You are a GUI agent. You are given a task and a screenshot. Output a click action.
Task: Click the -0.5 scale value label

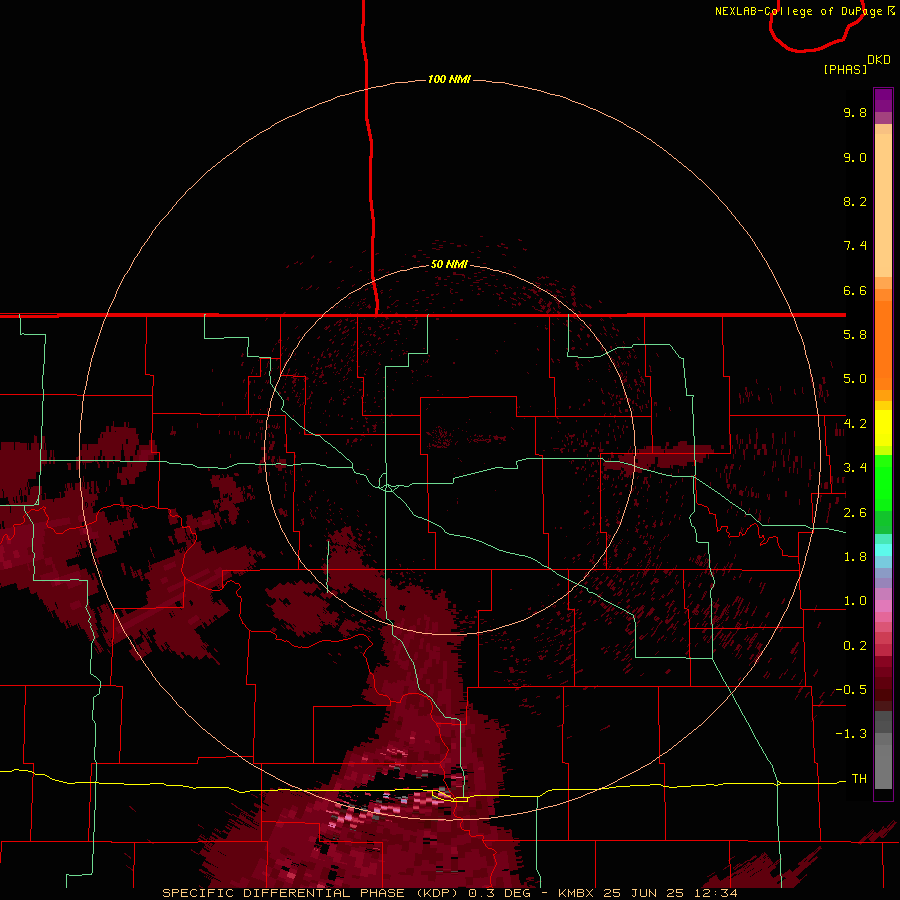851,690
